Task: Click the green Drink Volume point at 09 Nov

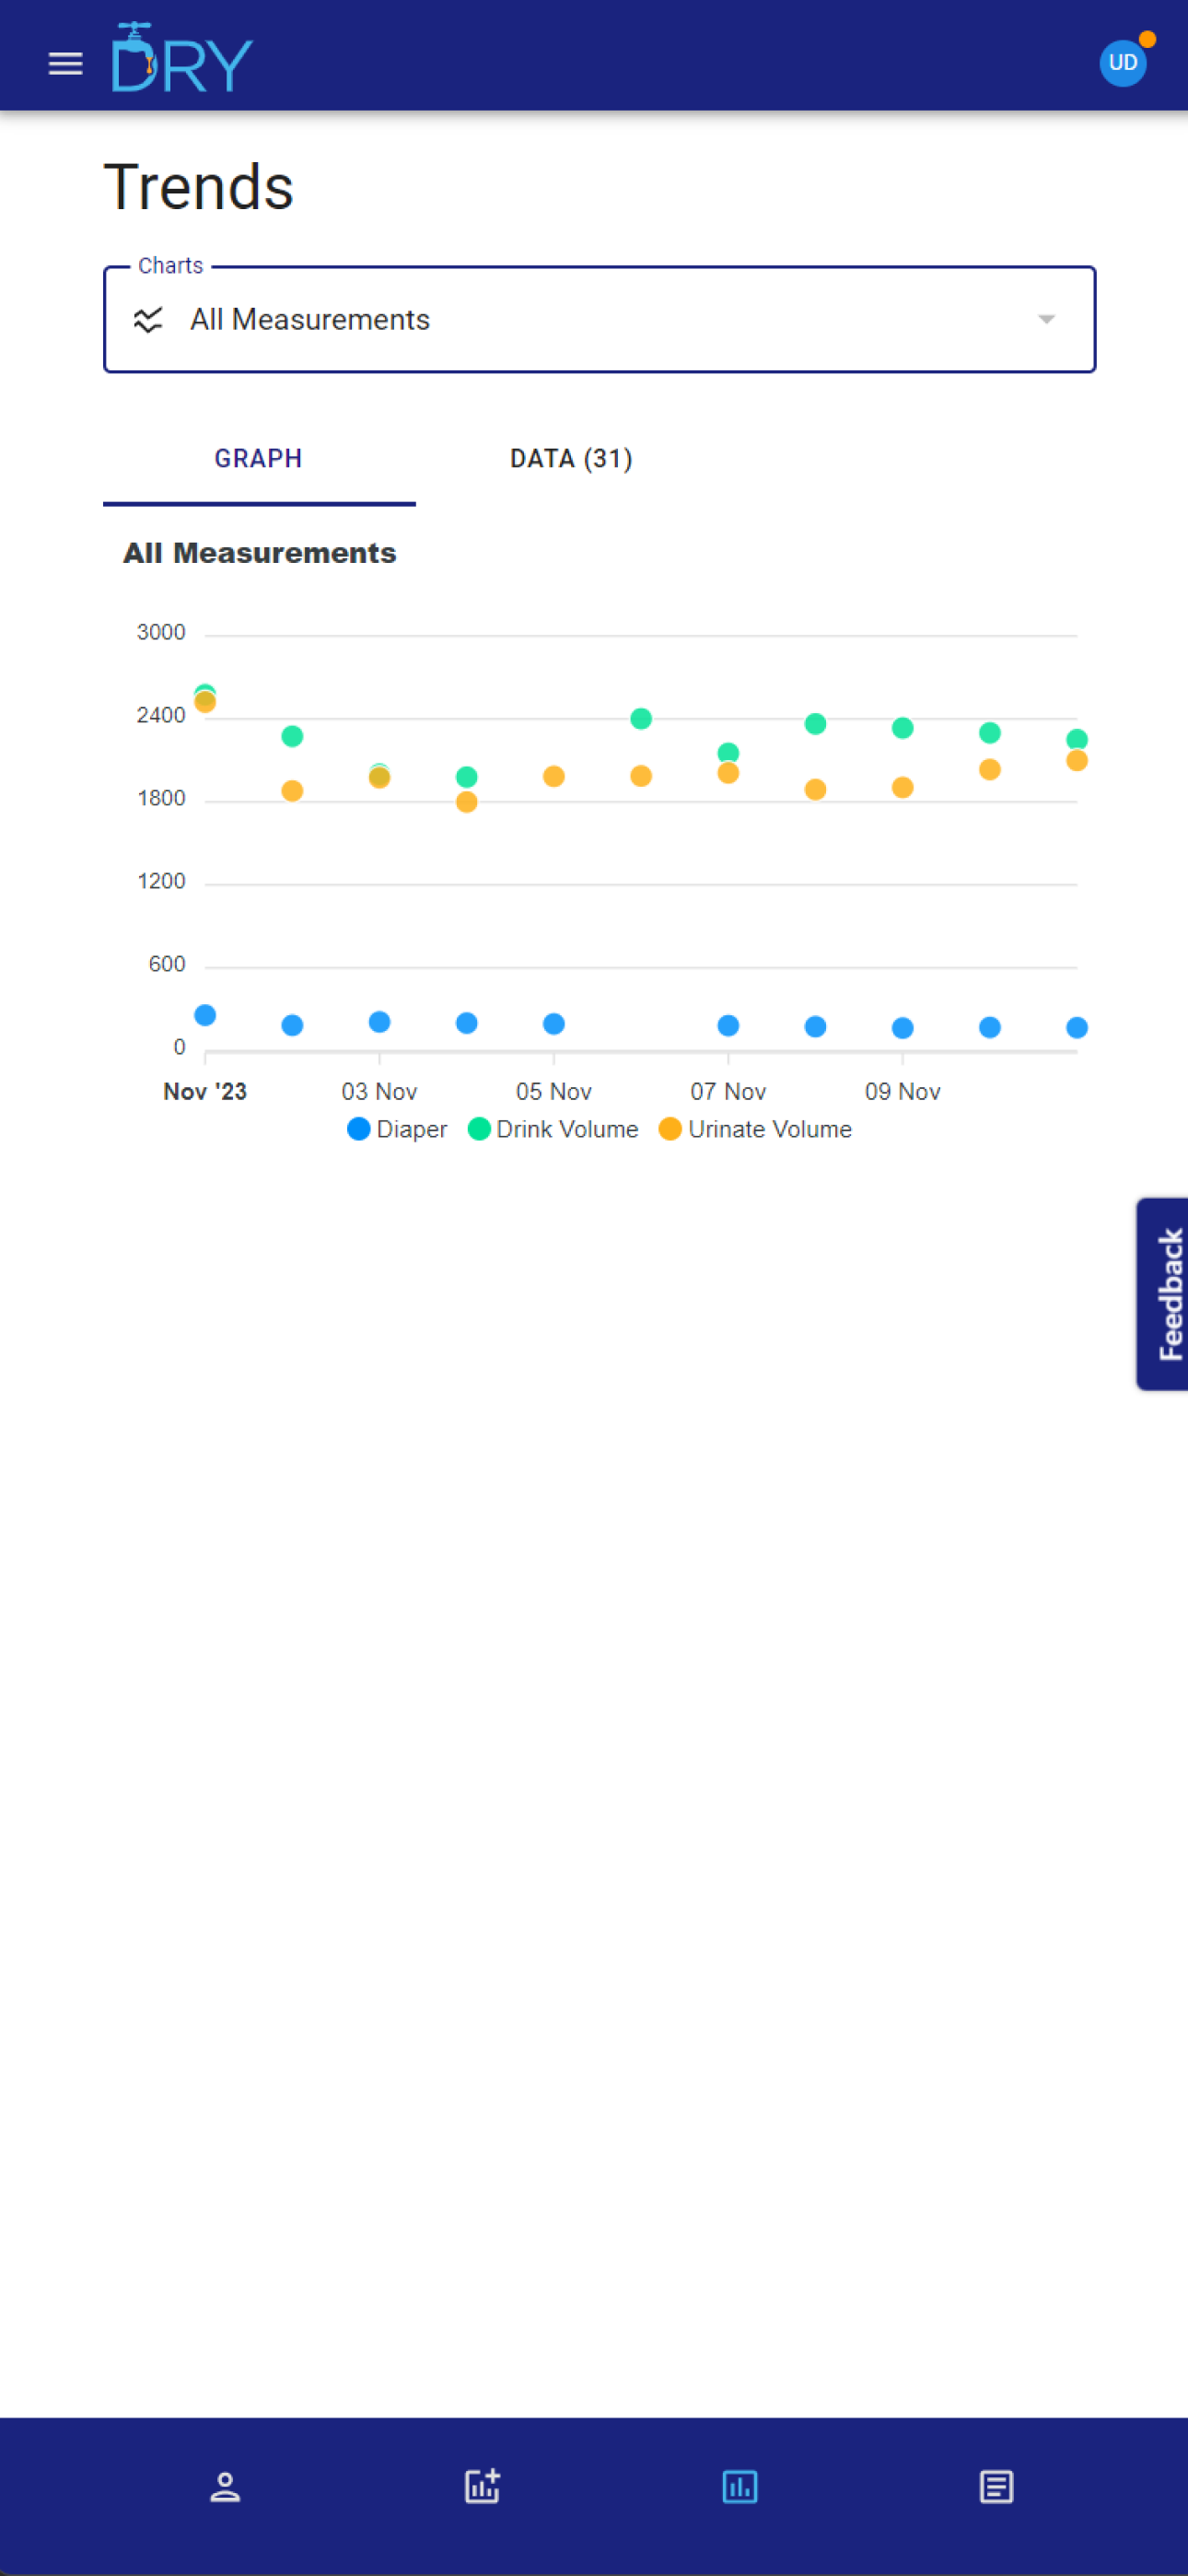Action: (x=903, y=728)
